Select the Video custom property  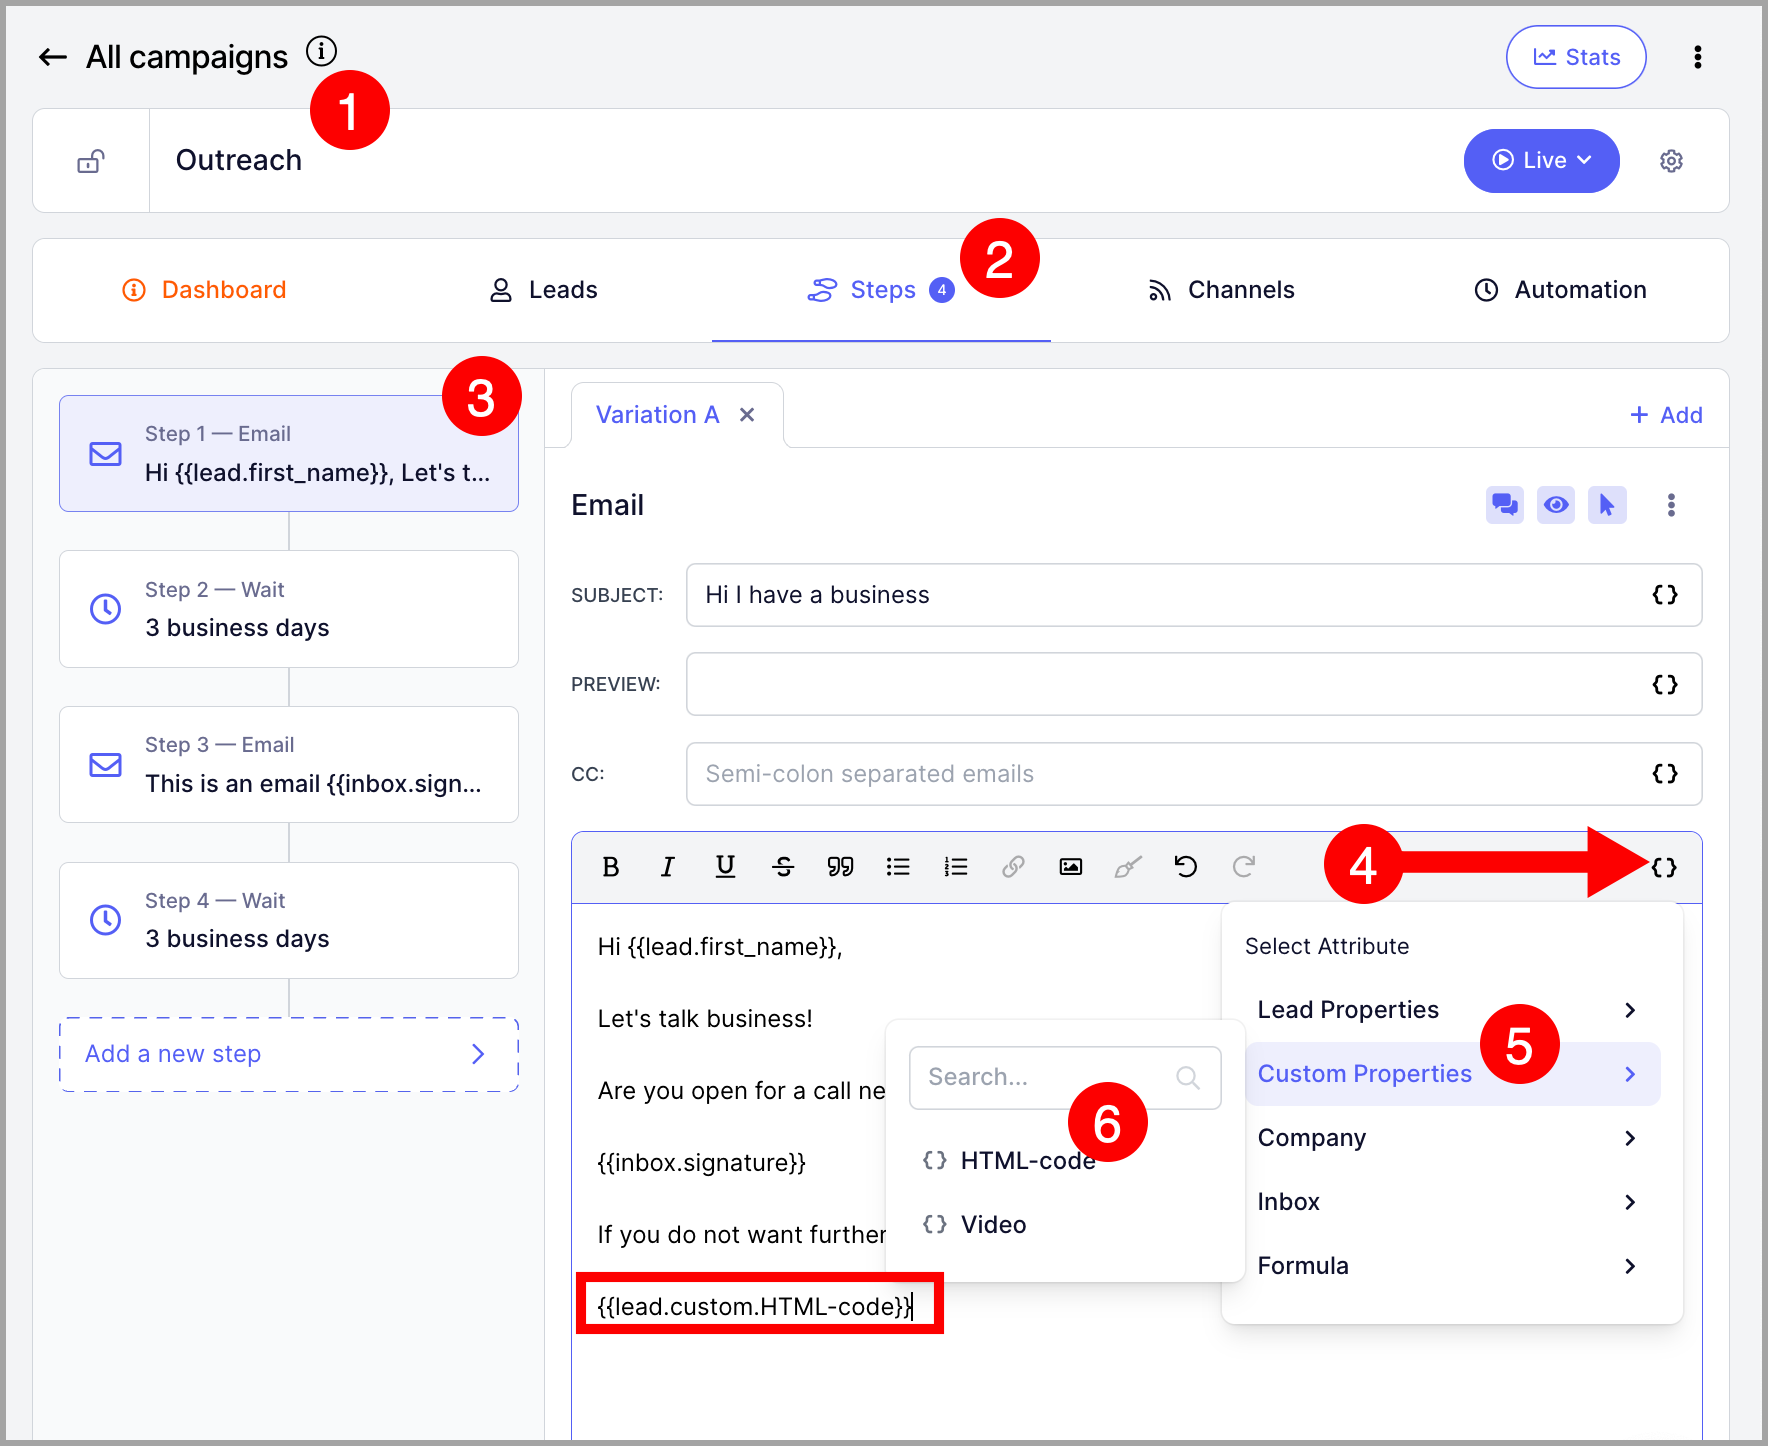pyautogui.click(x=975, y=1225)
